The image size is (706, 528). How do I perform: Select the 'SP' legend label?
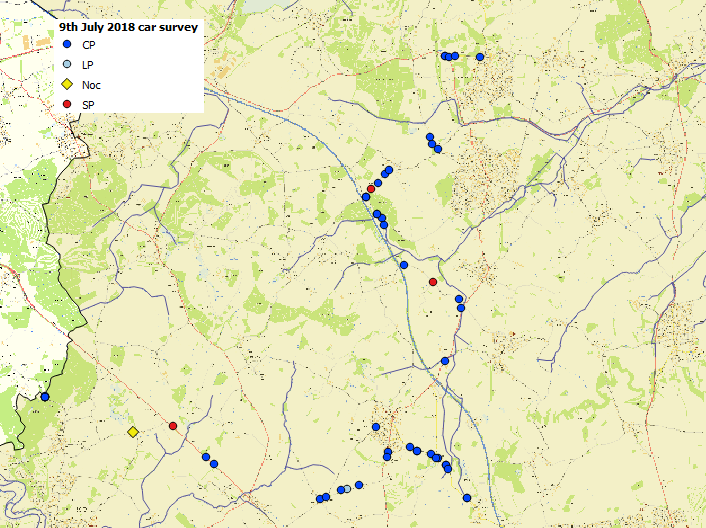[x=88, y=105]
